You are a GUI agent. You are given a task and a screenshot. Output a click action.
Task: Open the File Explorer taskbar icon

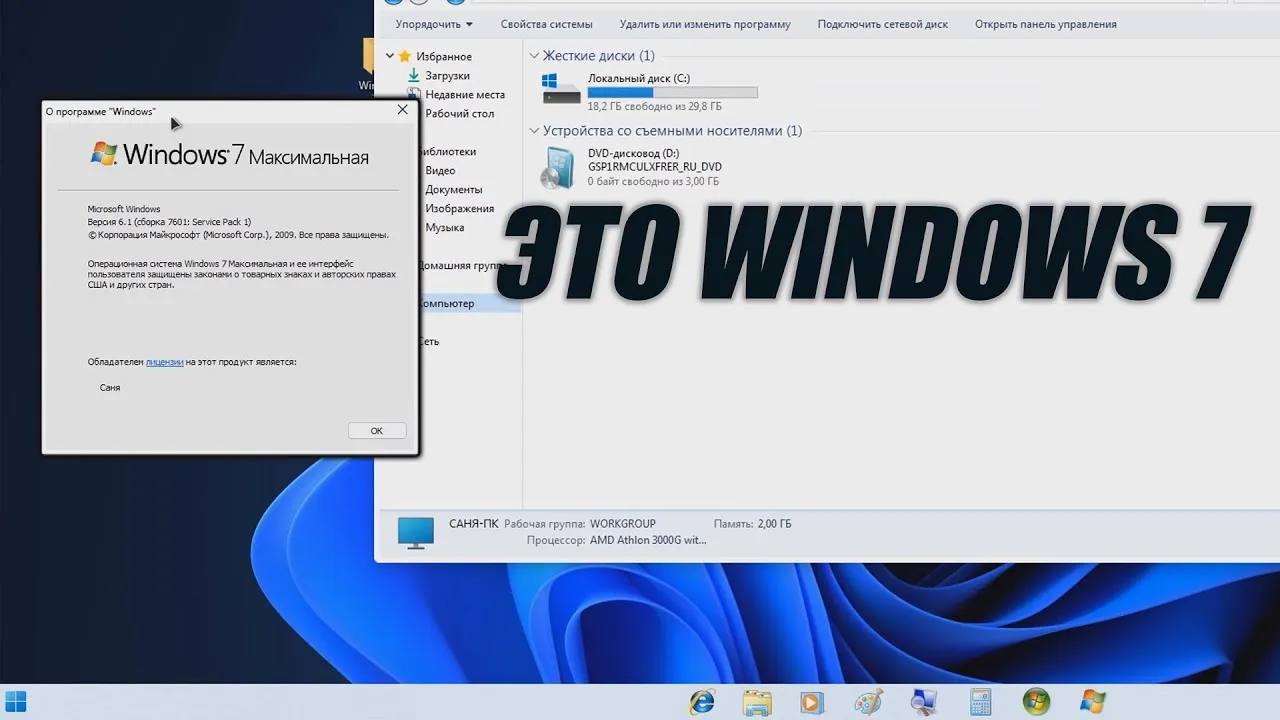[x=758, y=702]
